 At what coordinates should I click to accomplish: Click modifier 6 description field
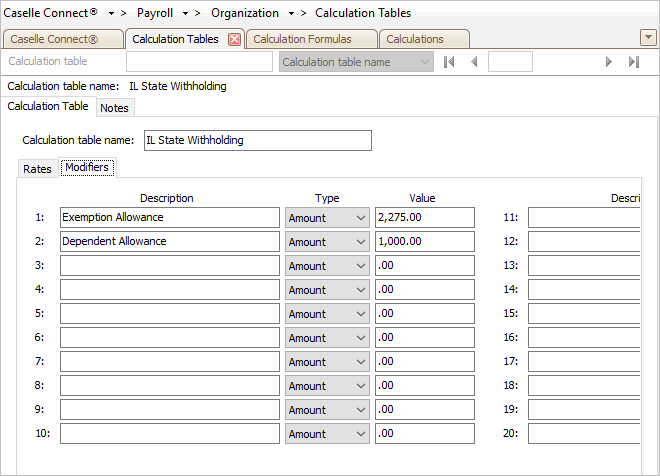pyautogui.click(x=170, y=338)
